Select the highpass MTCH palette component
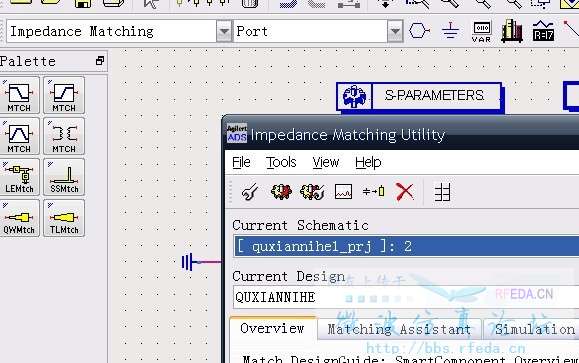This screenshot has width=579, height=363. pyautogui.click(x=64, y=95)
